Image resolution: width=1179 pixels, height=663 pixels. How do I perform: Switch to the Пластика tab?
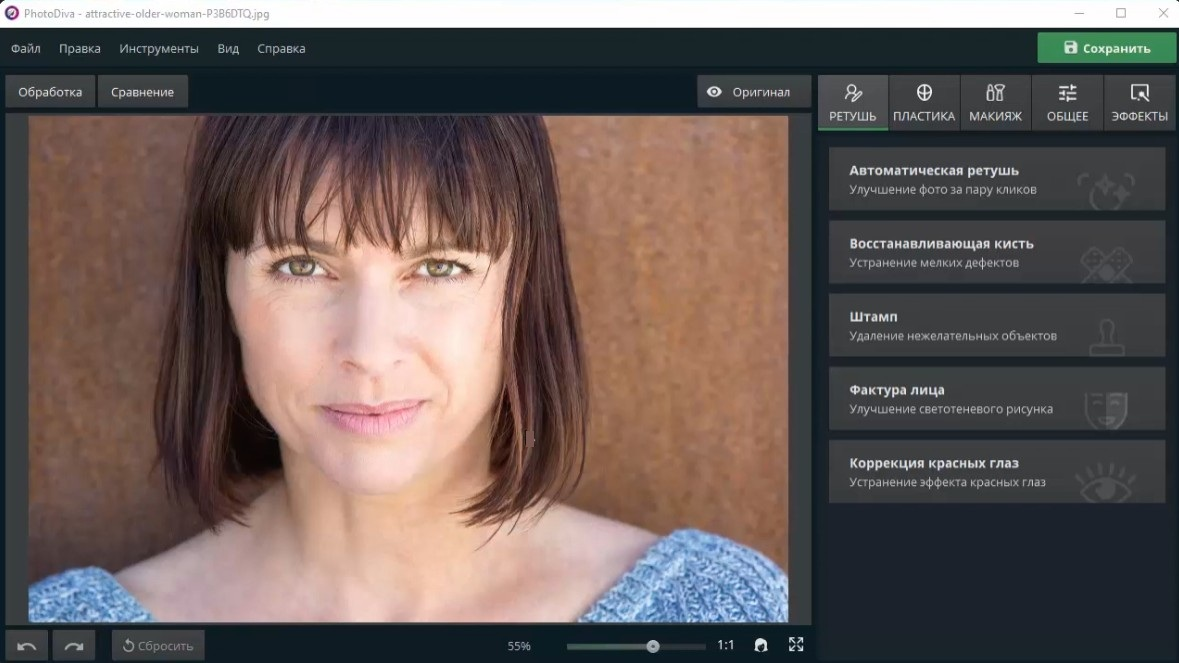(924, 103)
